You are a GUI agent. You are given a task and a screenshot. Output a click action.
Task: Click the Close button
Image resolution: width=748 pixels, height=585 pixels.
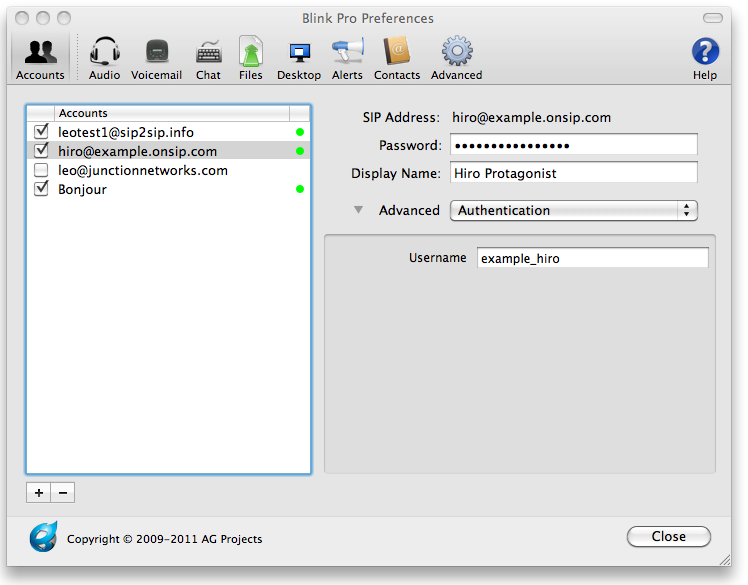pos(669,536)
